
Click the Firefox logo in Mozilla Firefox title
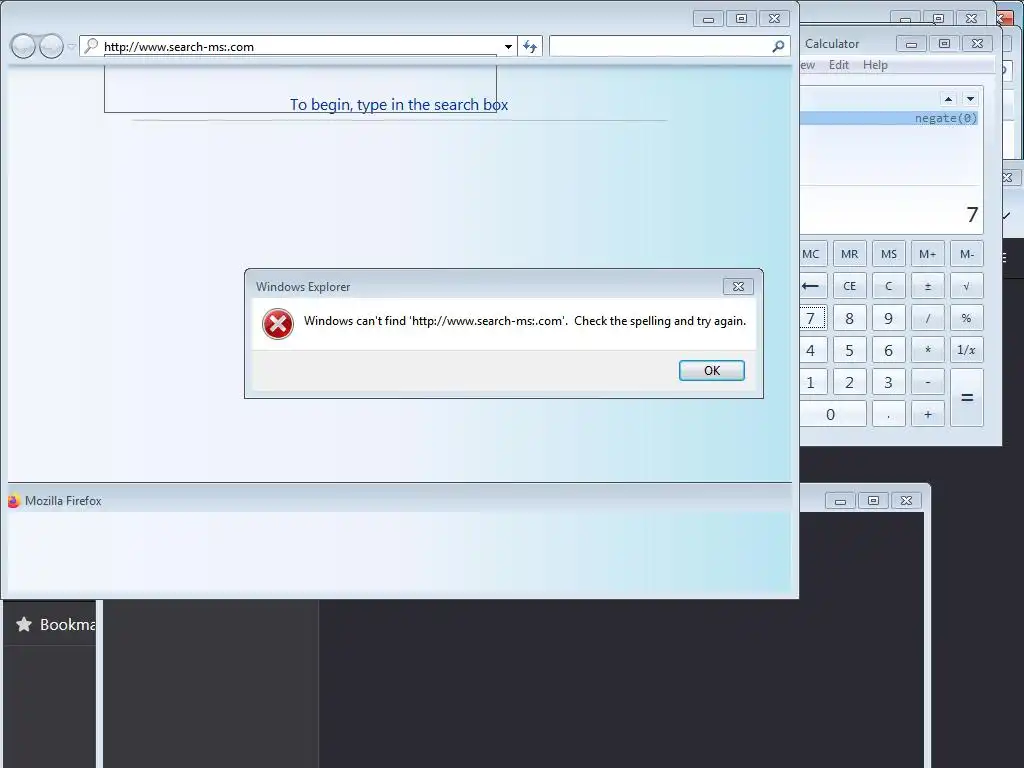click(x=14, y=501)
